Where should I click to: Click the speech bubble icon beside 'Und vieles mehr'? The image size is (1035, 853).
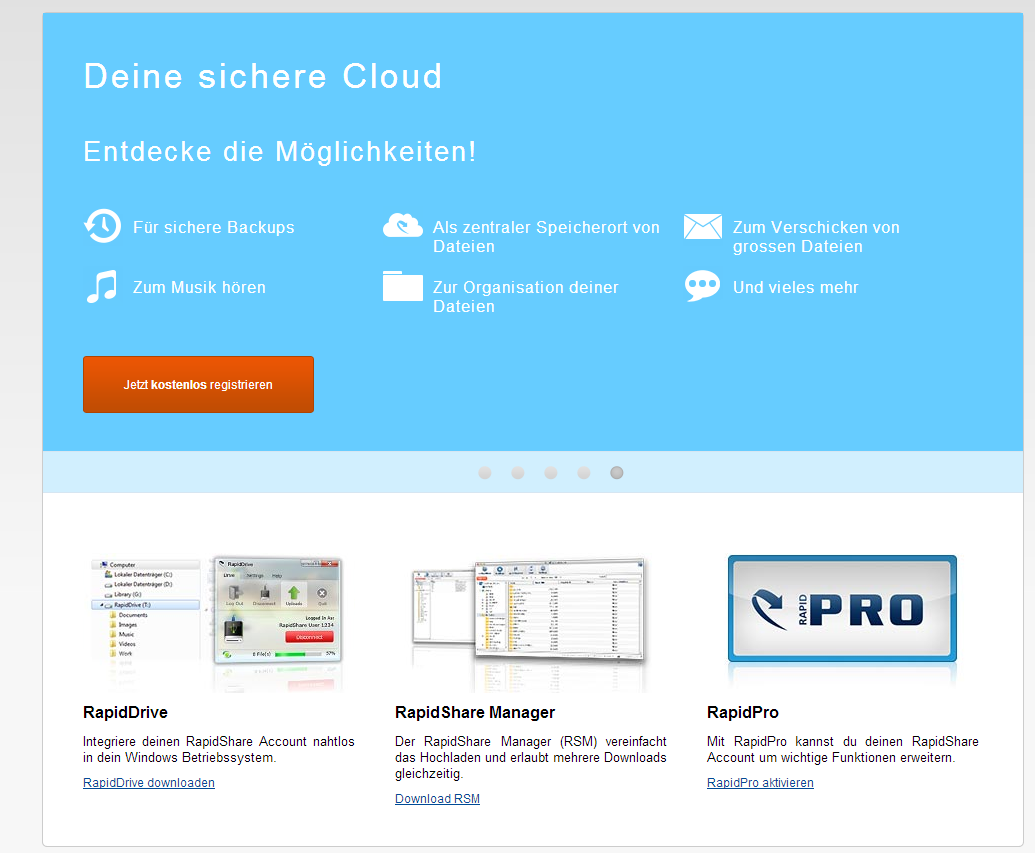click(x=702, y=286)
